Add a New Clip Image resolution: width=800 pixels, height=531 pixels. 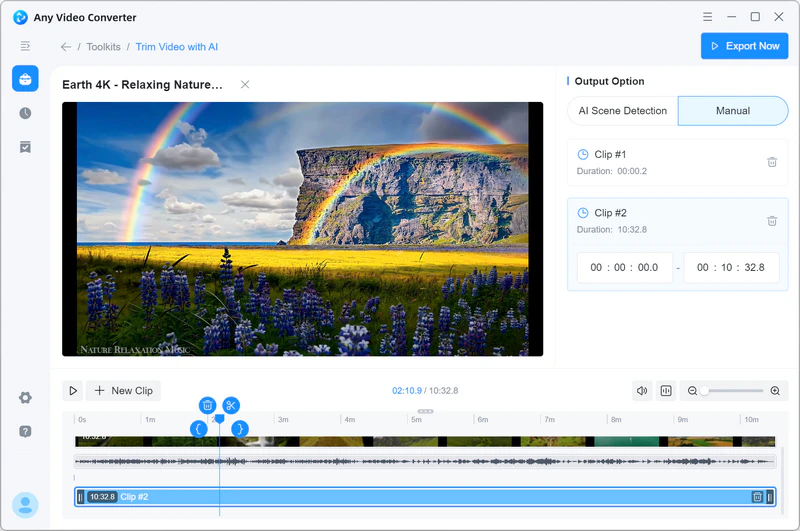(x=123, y=391)
